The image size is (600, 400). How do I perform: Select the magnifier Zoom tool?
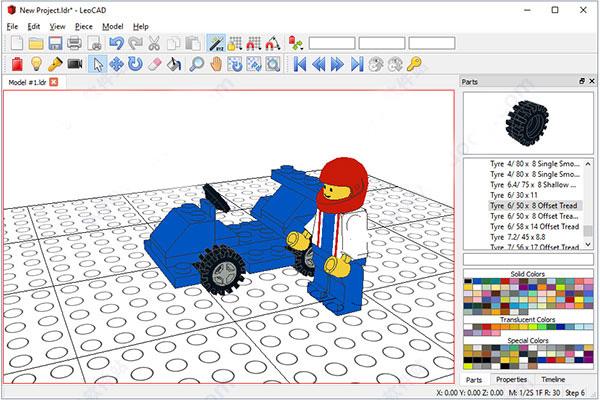click(195, 64)
